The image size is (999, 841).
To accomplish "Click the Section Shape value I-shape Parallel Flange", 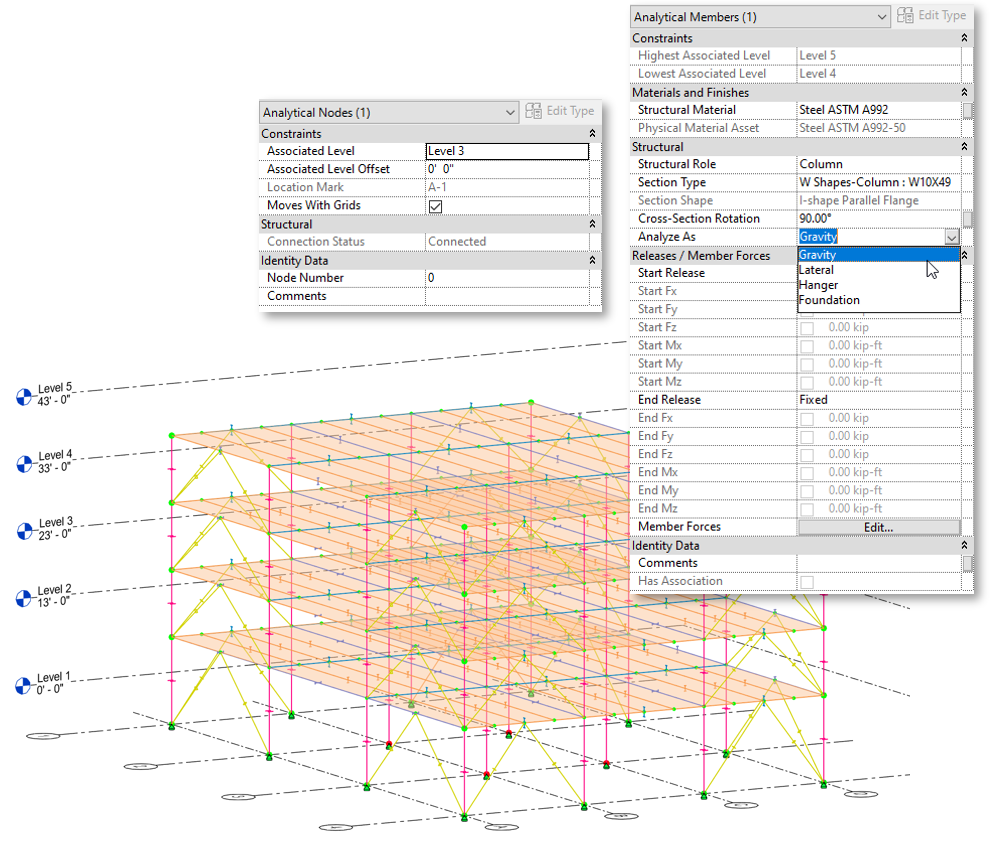I will [859, 201].
